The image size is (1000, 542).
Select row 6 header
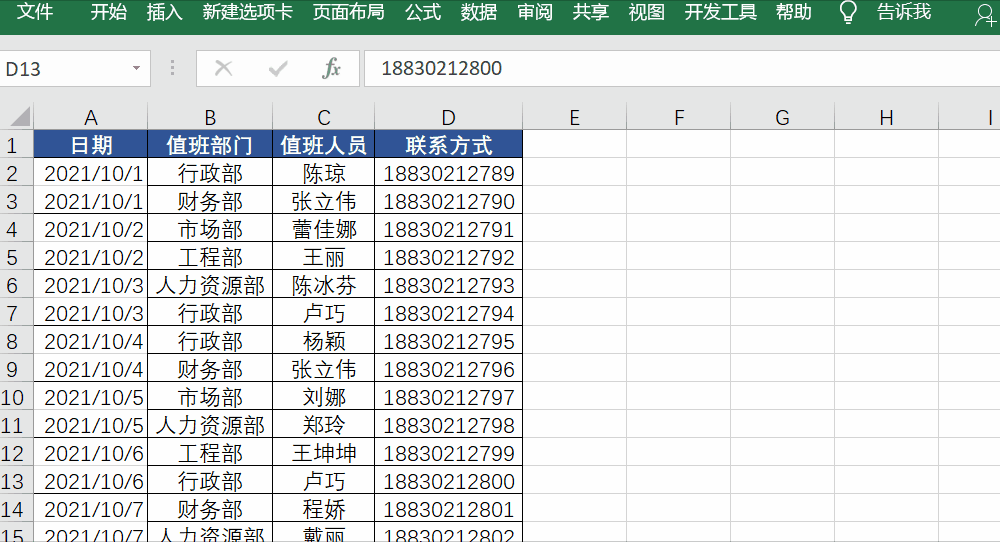point(17,285)
